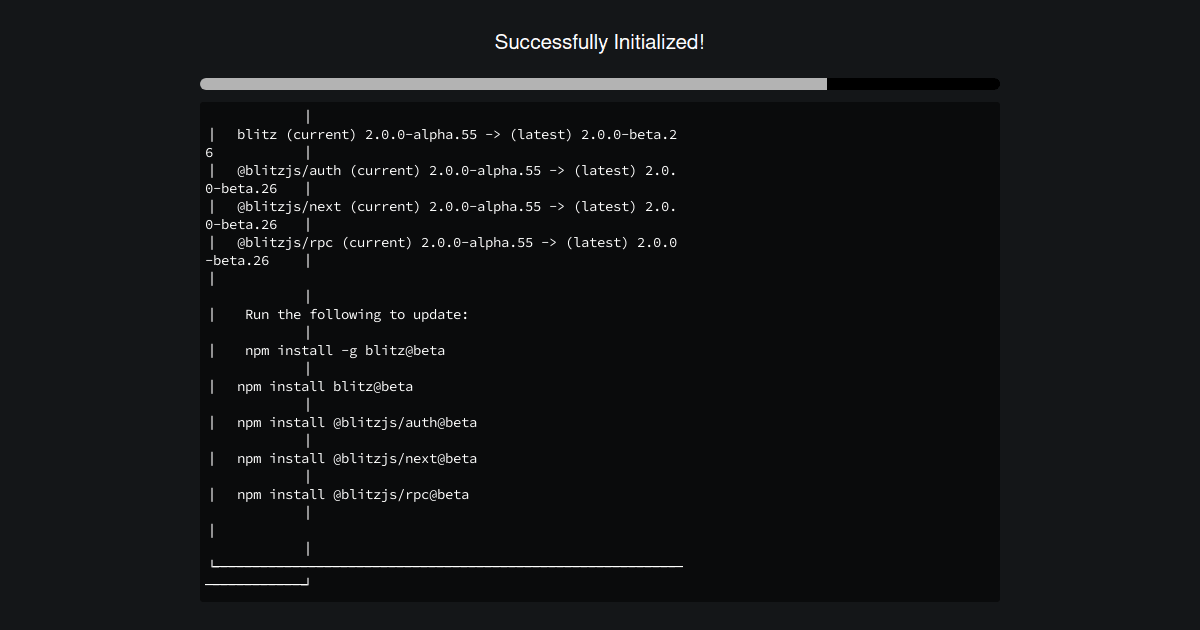
Task: Click the "npm install @blitzjs/auth@beta" line
Action: pyautogui.click(x=356, y=422)
